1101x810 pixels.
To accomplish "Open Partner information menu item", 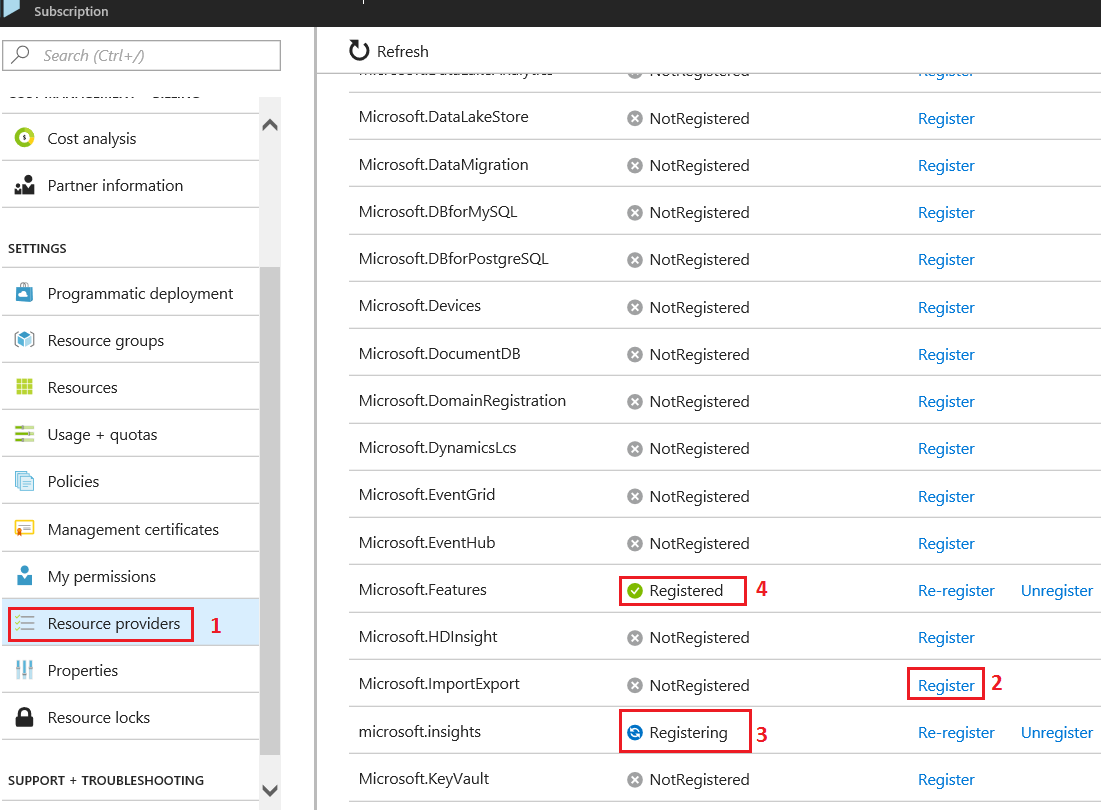I will [131, 185].
